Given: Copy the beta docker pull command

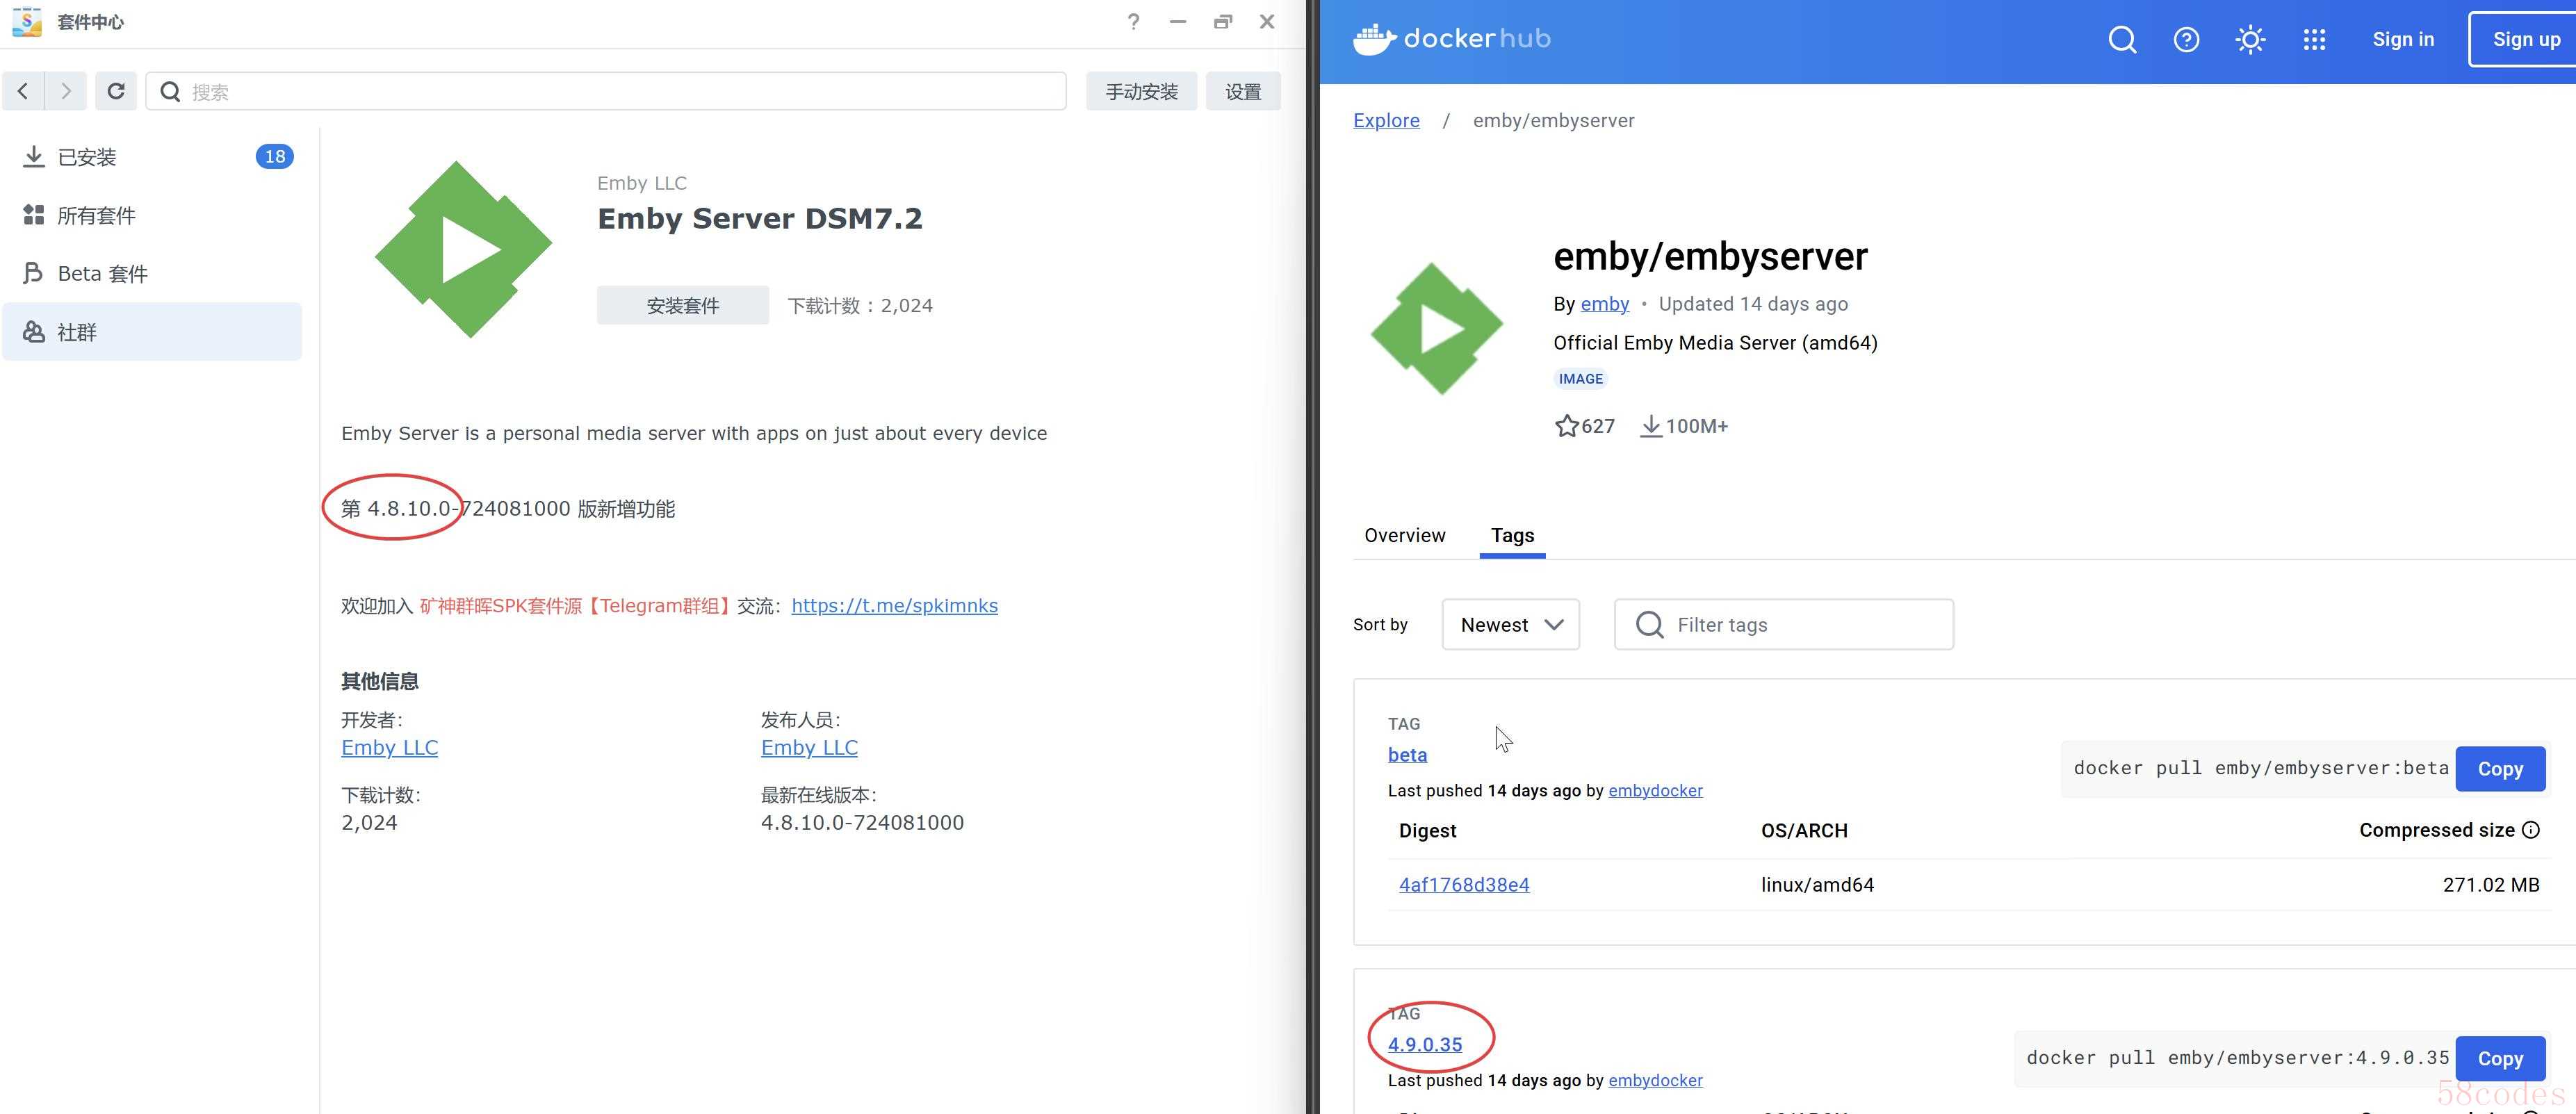Looking at the screenshot, I should pyautogui.click(x=2500, y=768).
